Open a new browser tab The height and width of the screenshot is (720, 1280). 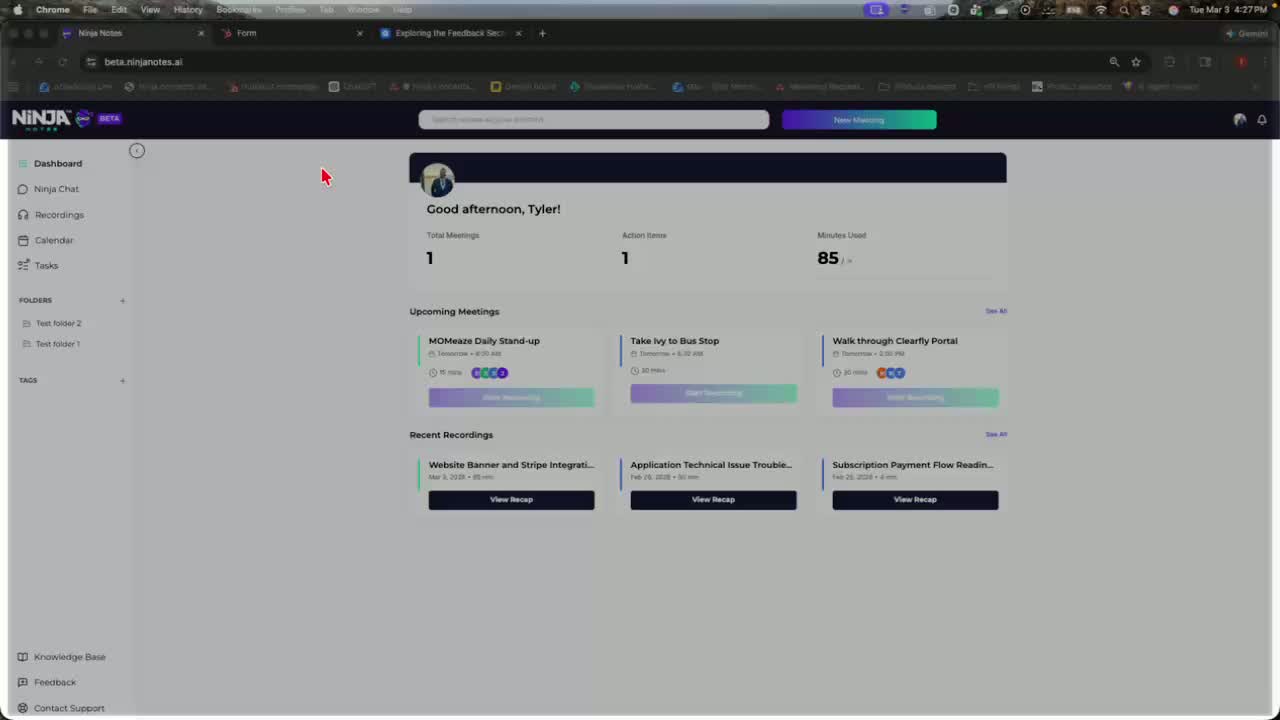point(542,33)
